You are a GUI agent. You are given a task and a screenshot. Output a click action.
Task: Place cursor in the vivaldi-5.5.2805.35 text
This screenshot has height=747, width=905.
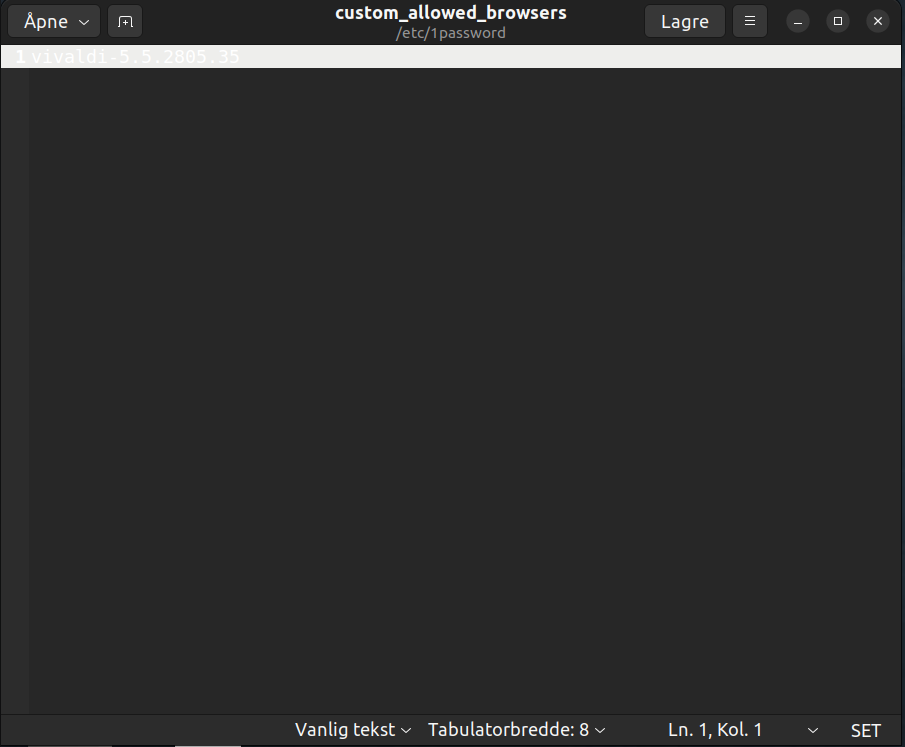135,57
